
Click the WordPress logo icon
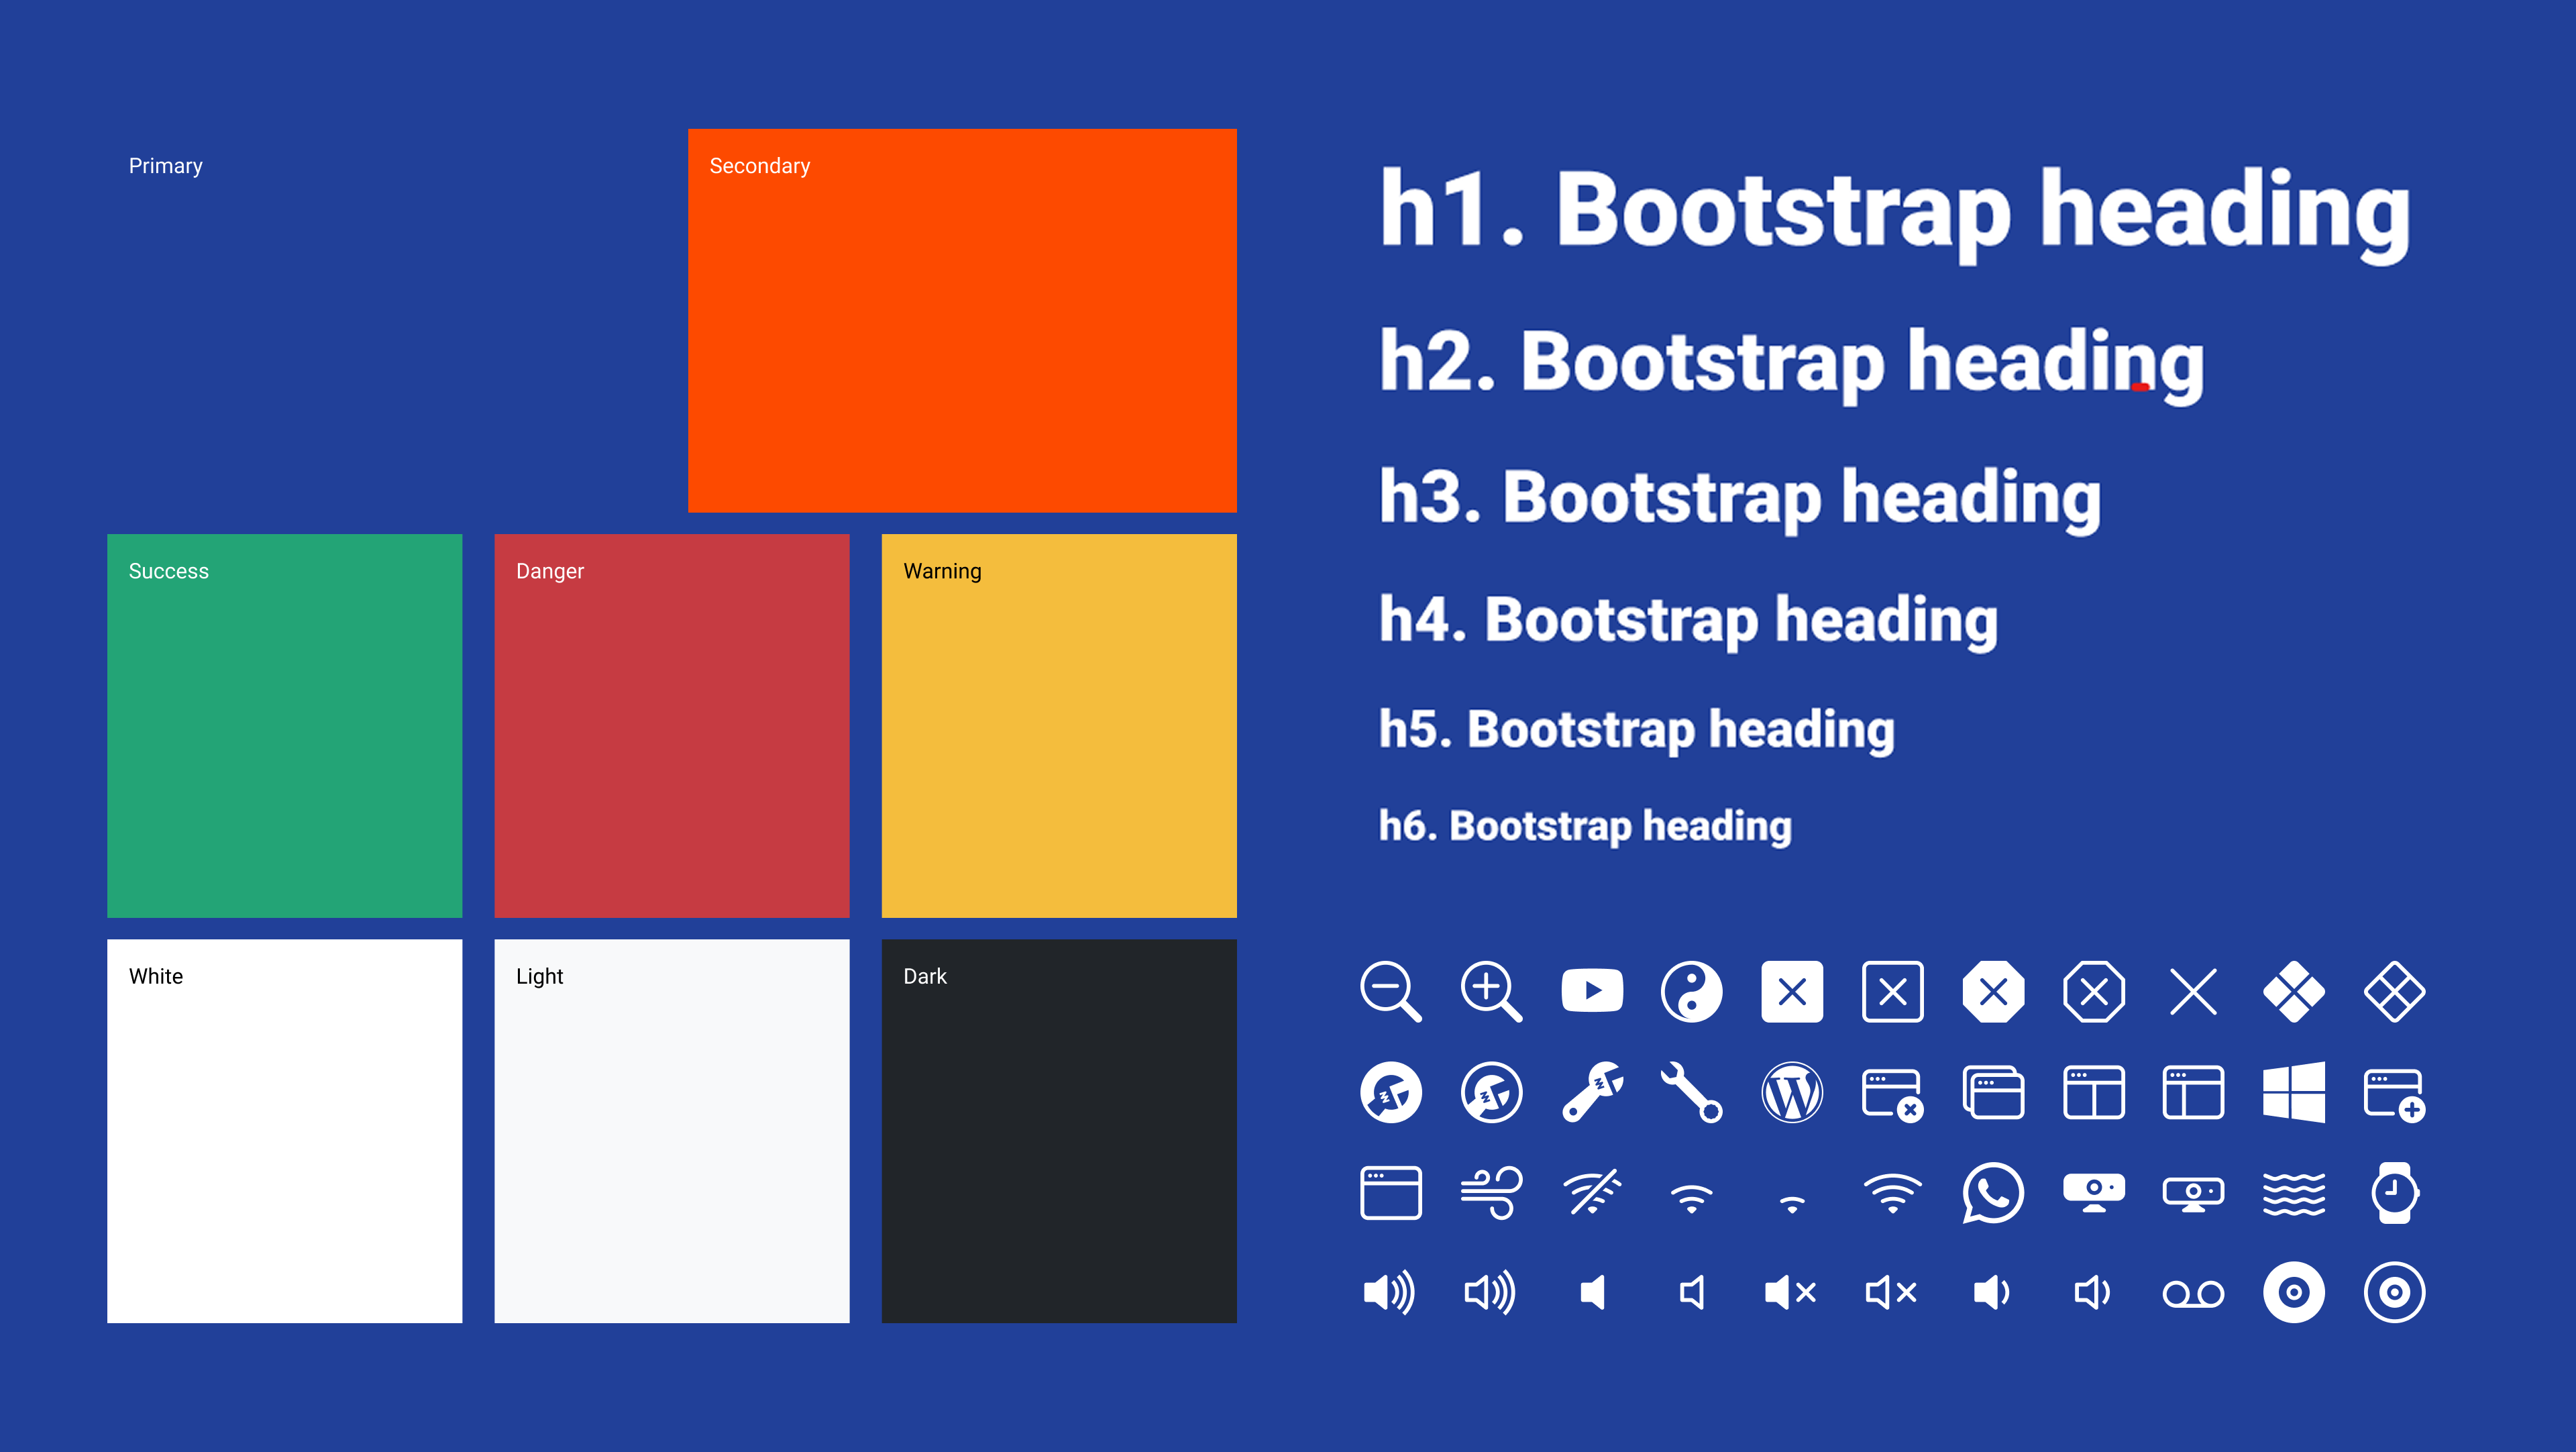[x=1792, y=1092]
